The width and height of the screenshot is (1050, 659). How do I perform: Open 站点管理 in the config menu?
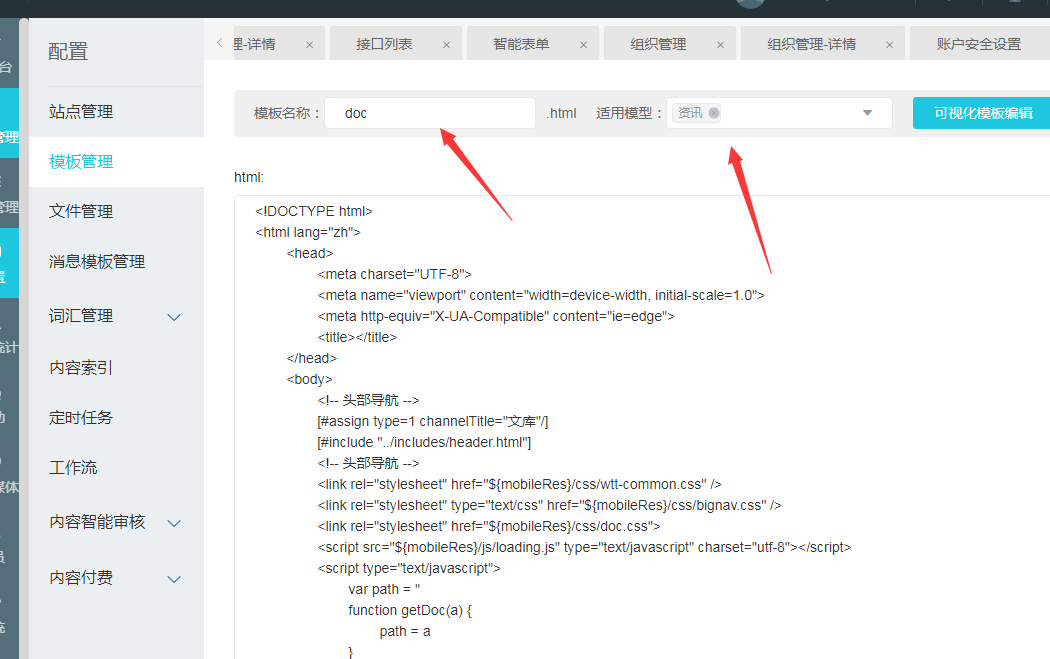pyautogui.click(x=81, y=111)
